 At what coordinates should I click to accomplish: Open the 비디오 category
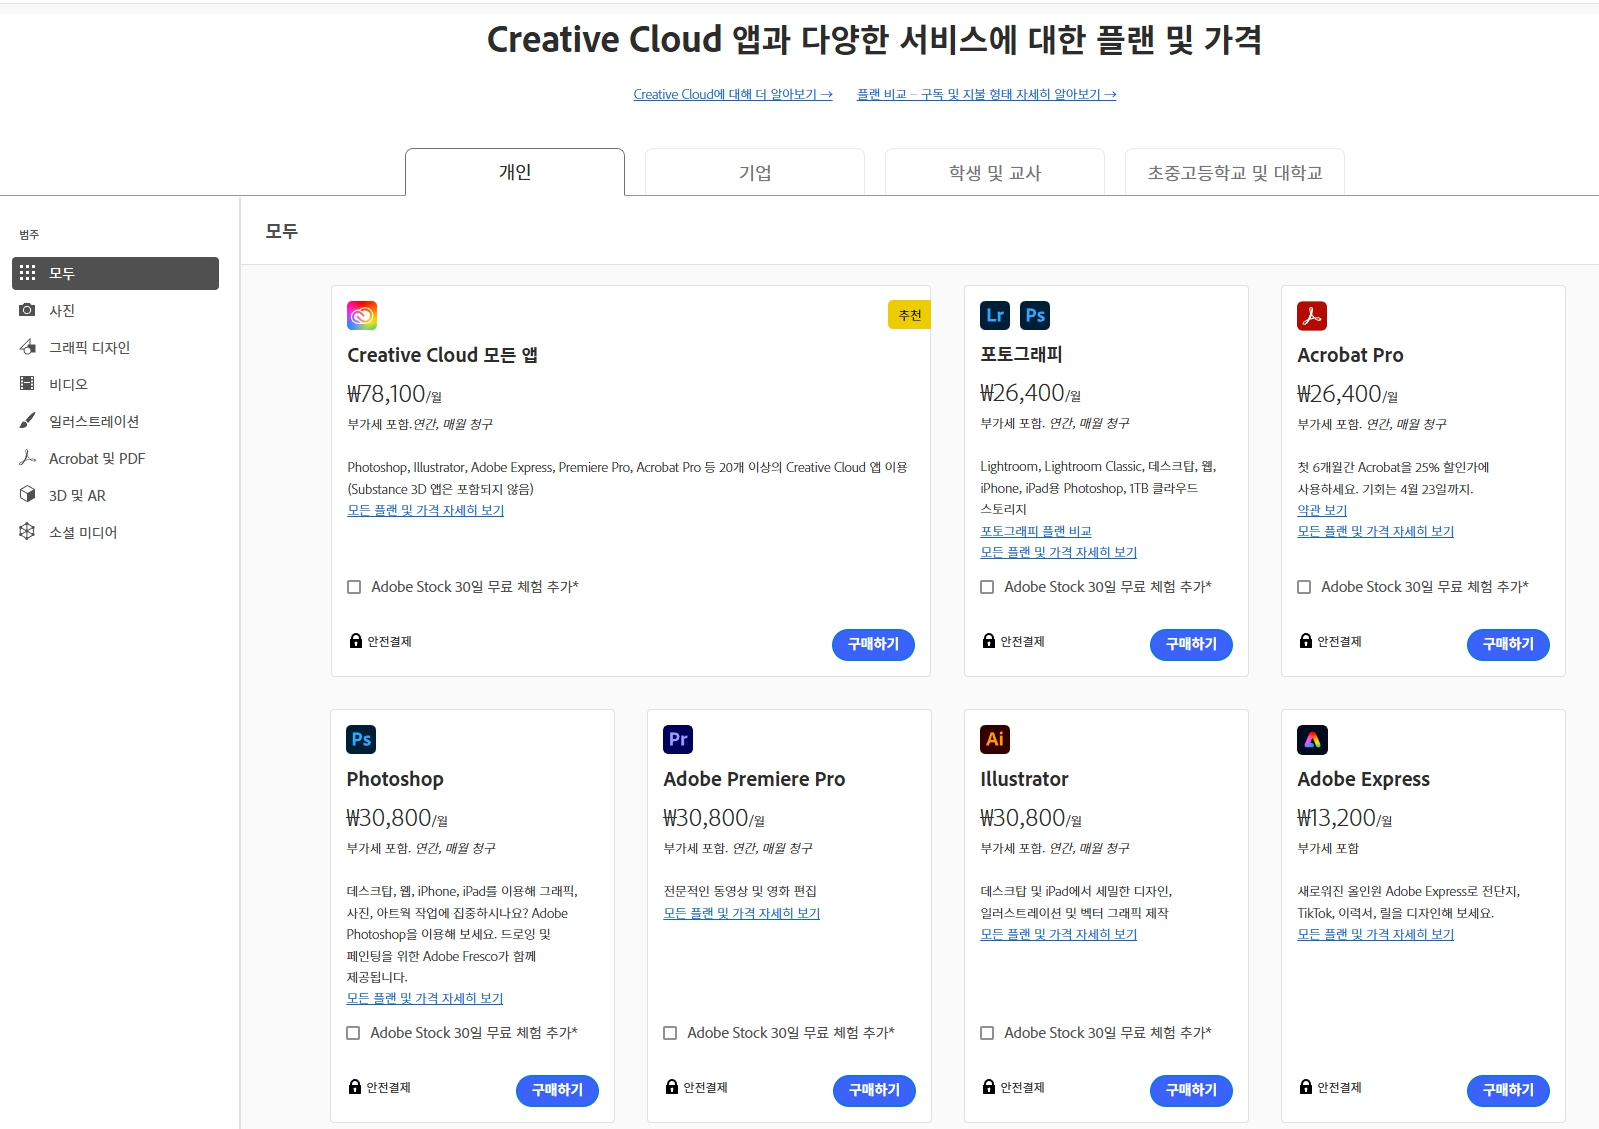(x=115, y=384)
